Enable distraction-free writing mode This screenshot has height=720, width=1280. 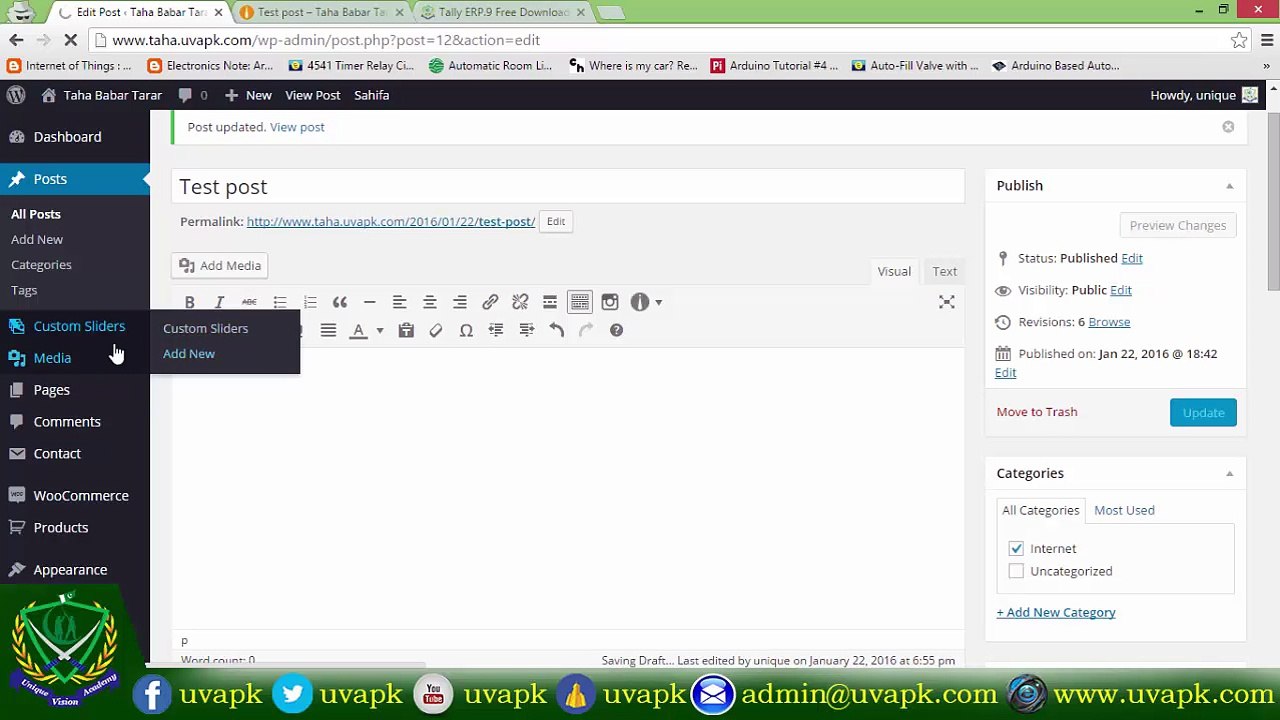tap(947, 302)
